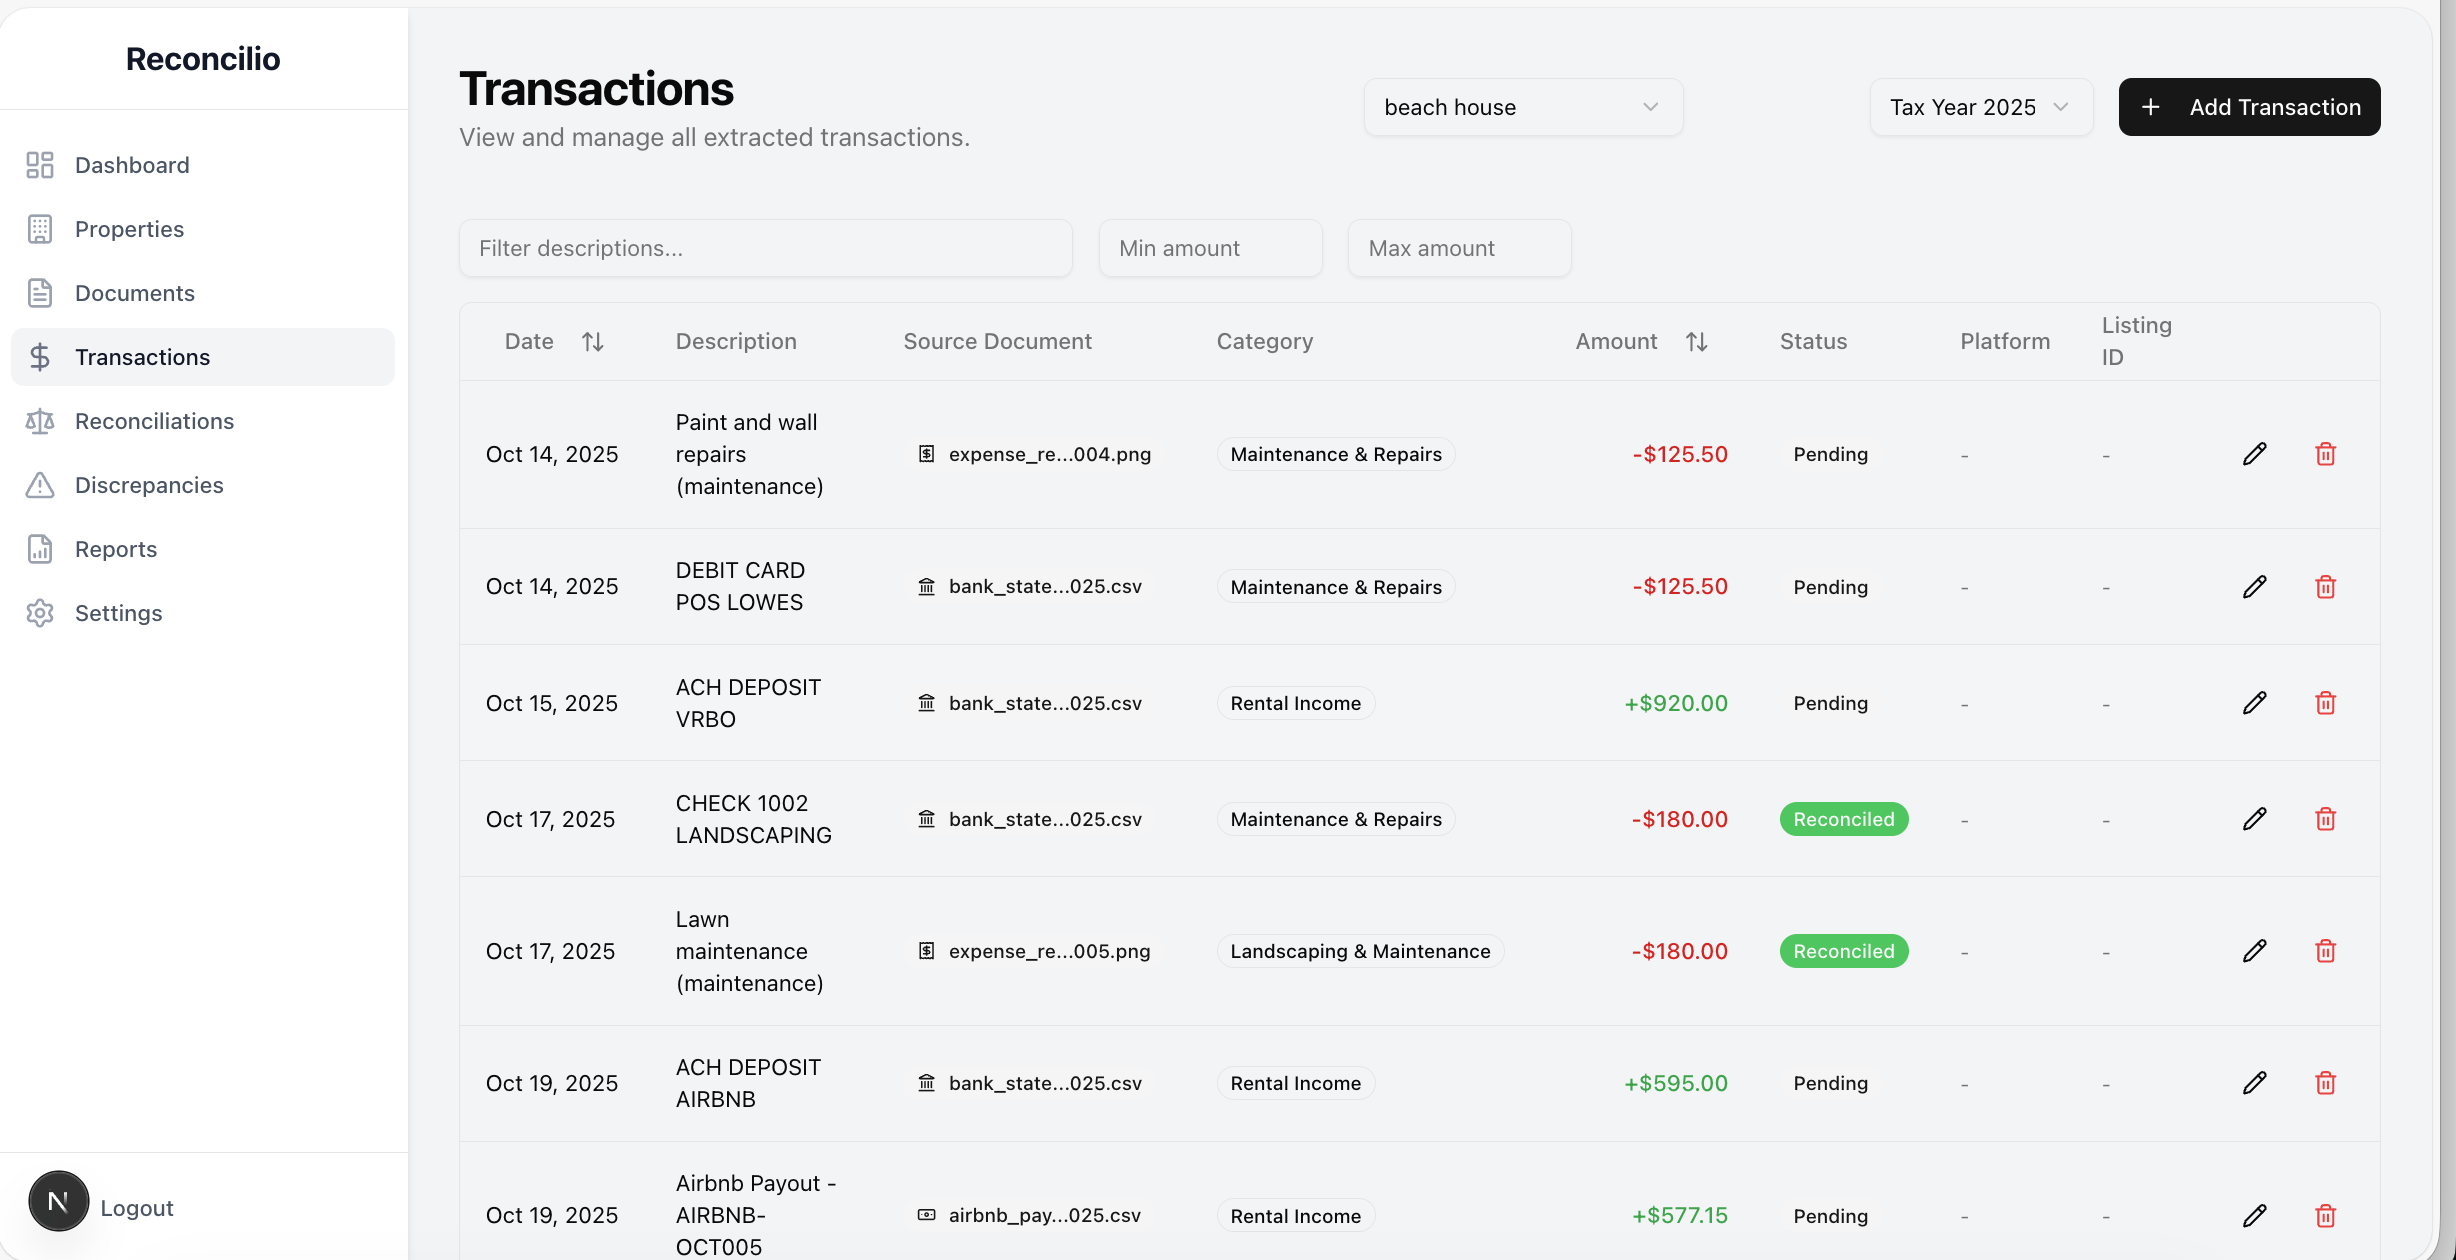
Task: Delete the Paint and wall repairs transaction
Action: tap(2325, 454)
